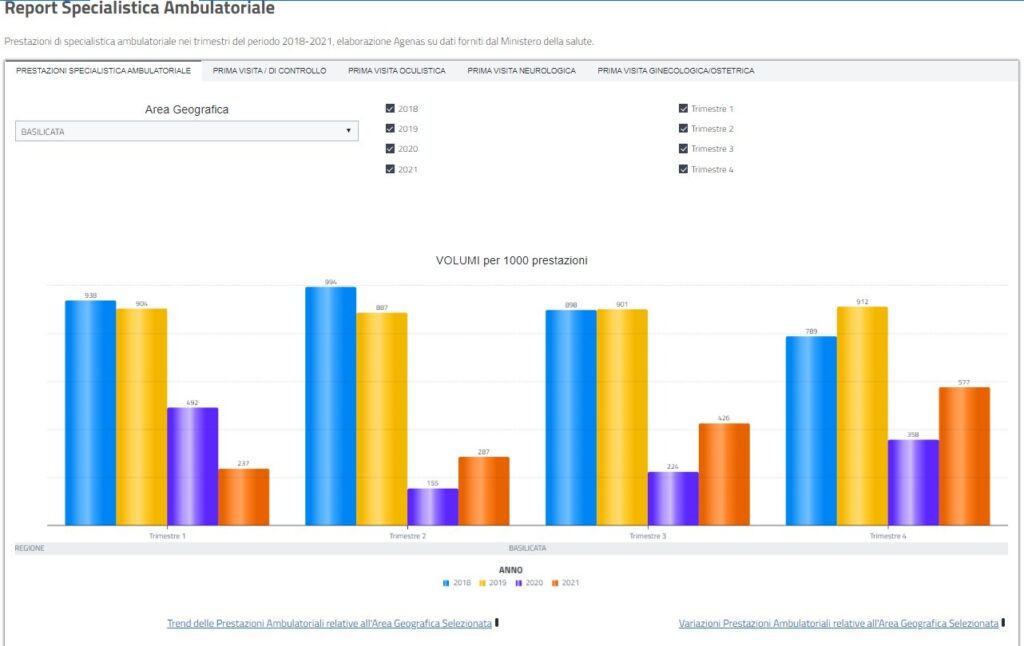Viewport: 1024px width, 646px height.
Task: Click the REGIONE row label below chart
Action: pyautogui.click(x=29, y=548)
